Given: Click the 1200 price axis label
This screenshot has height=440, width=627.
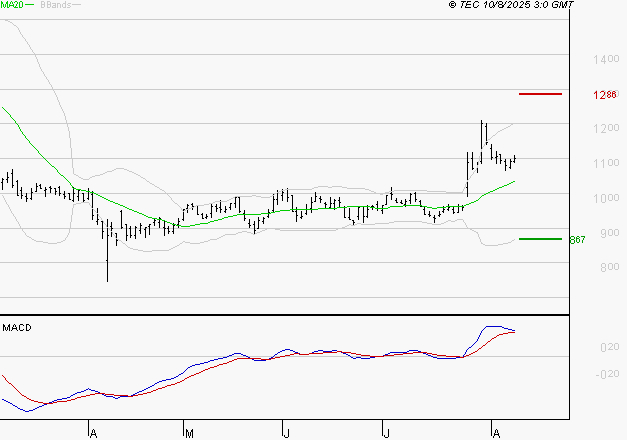Looking at the screenshot, I should coord(606,128).
